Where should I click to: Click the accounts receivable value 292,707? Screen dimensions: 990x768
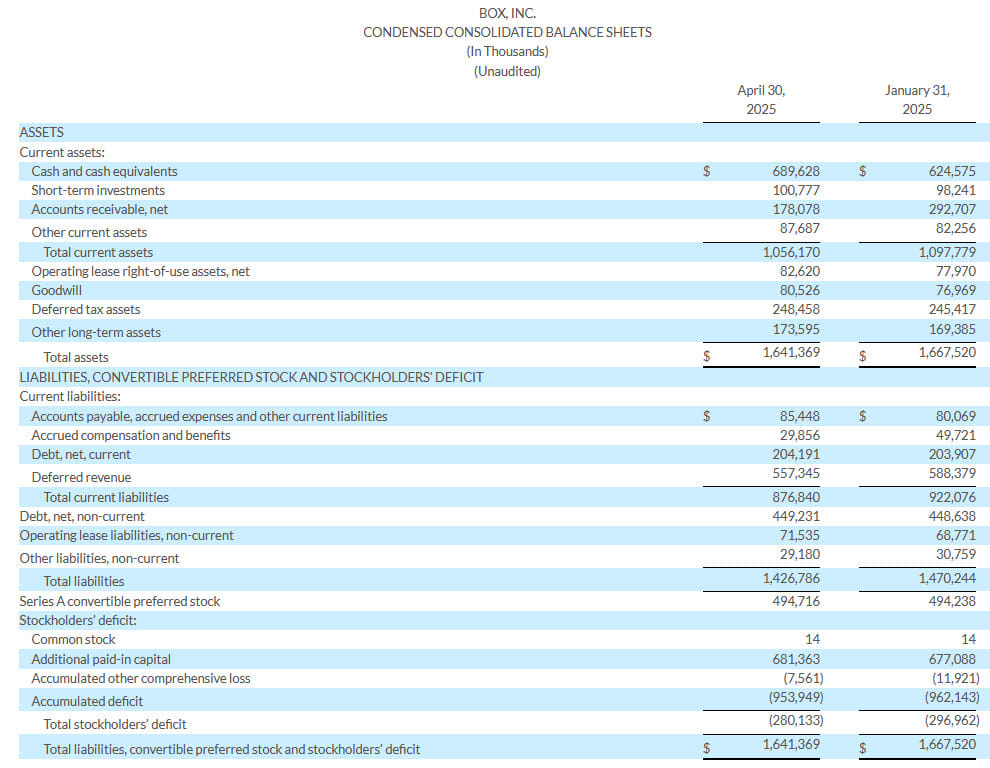(x=951, y=209)
